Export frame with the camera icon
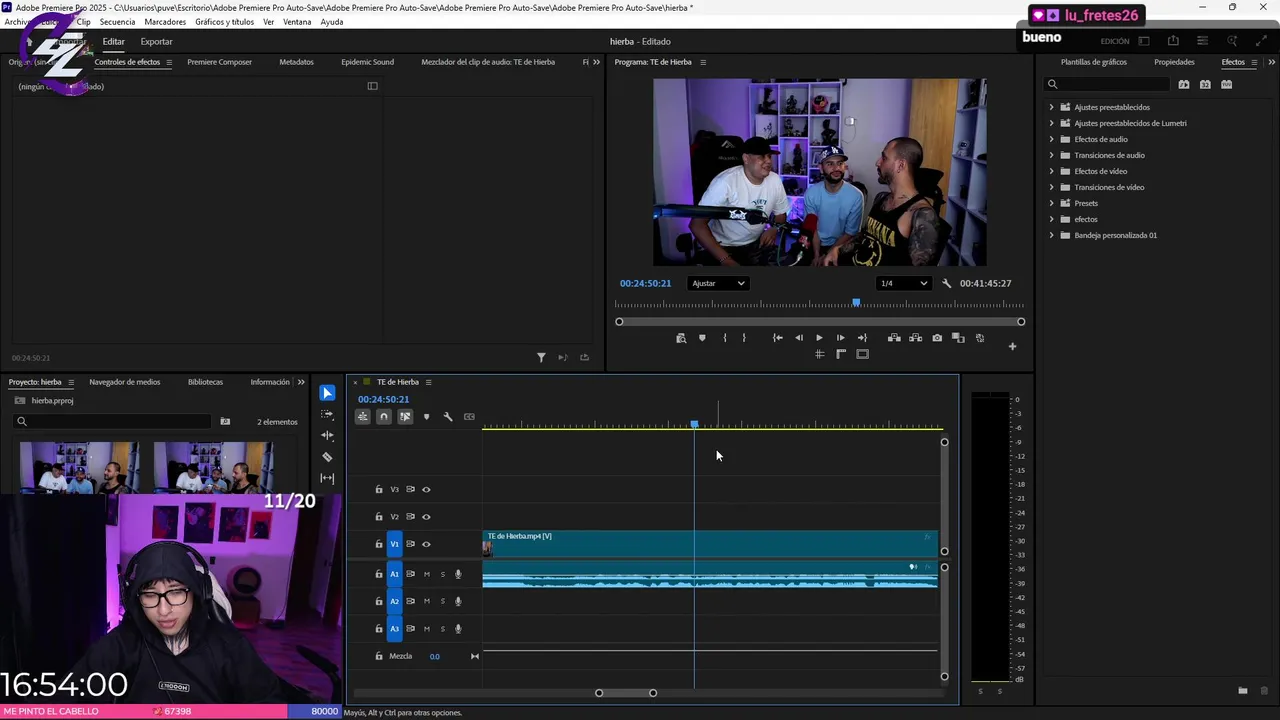The image size is (1280, 720). tap(937, 338)
